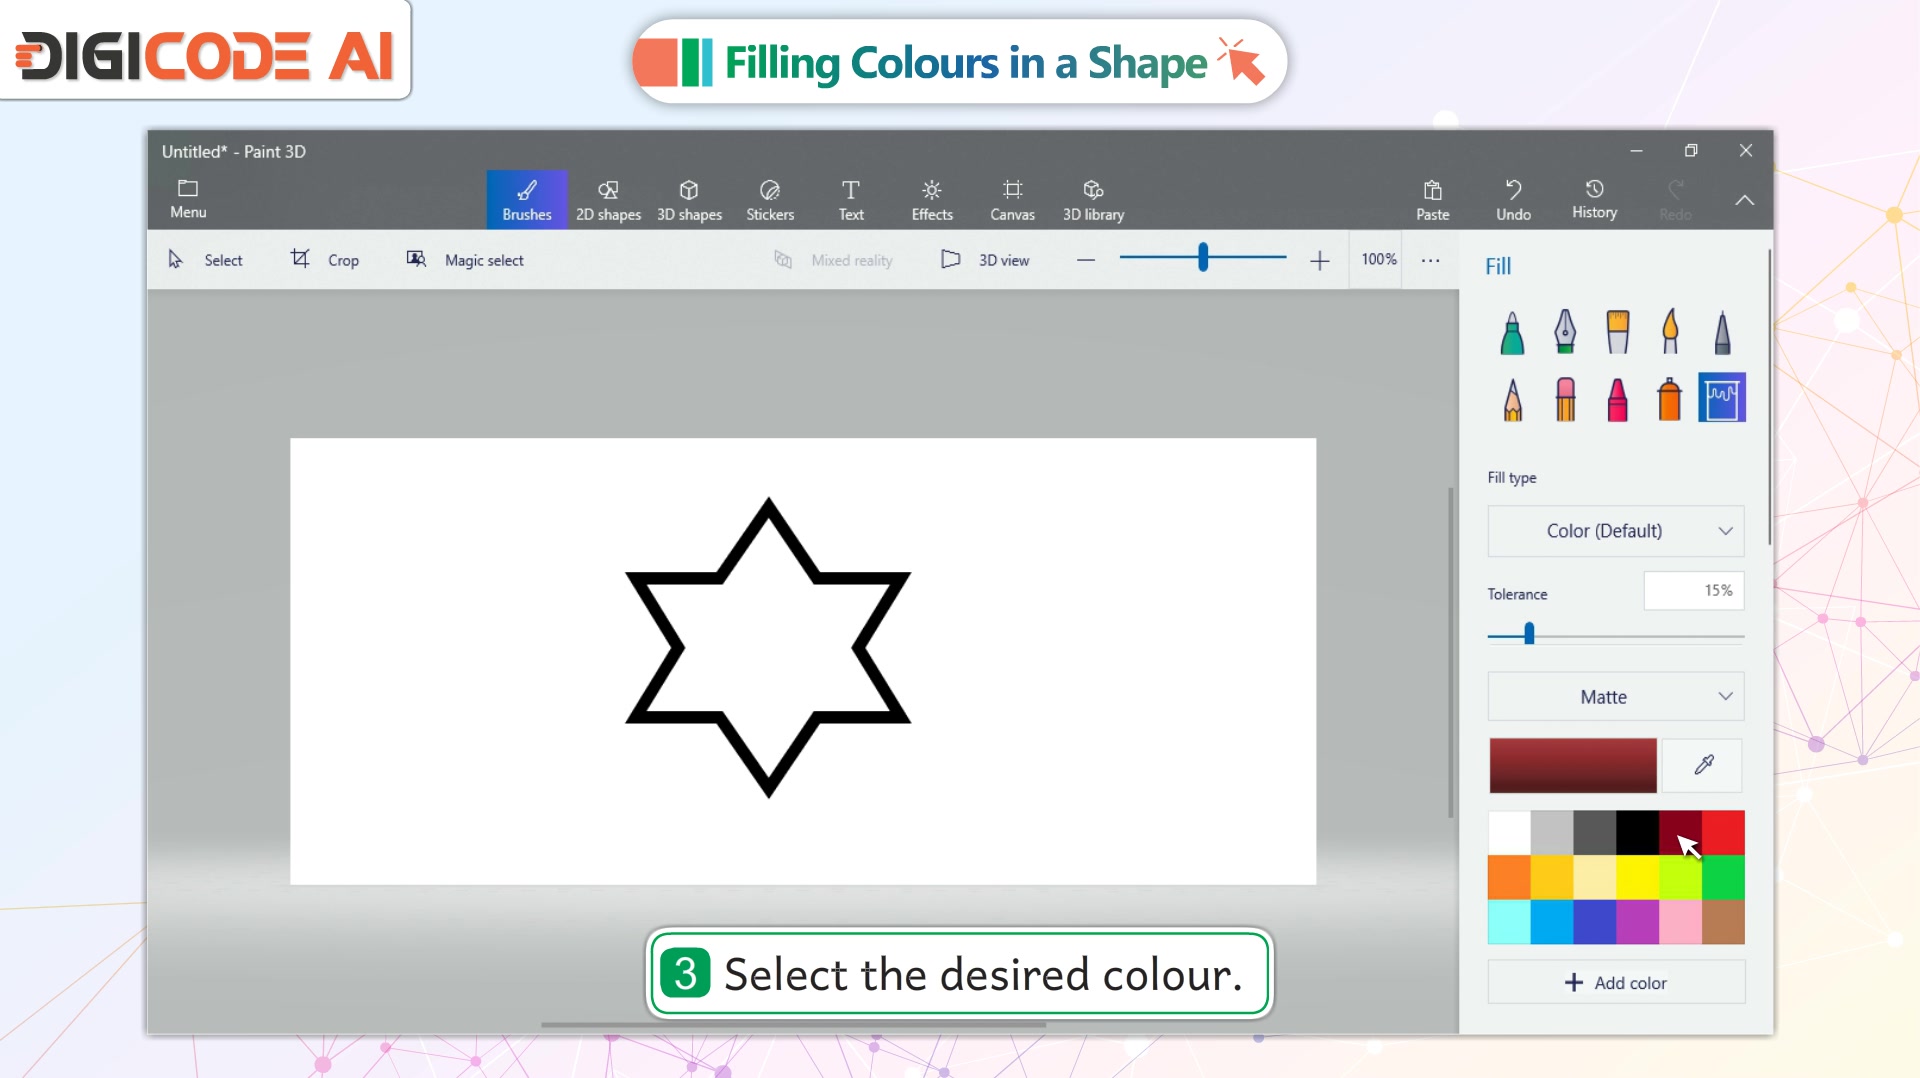Click the Tolerance 15% input field
Viewport: 1920px width, 1078px height.
pyautogui.click(x=1694, y=591)
